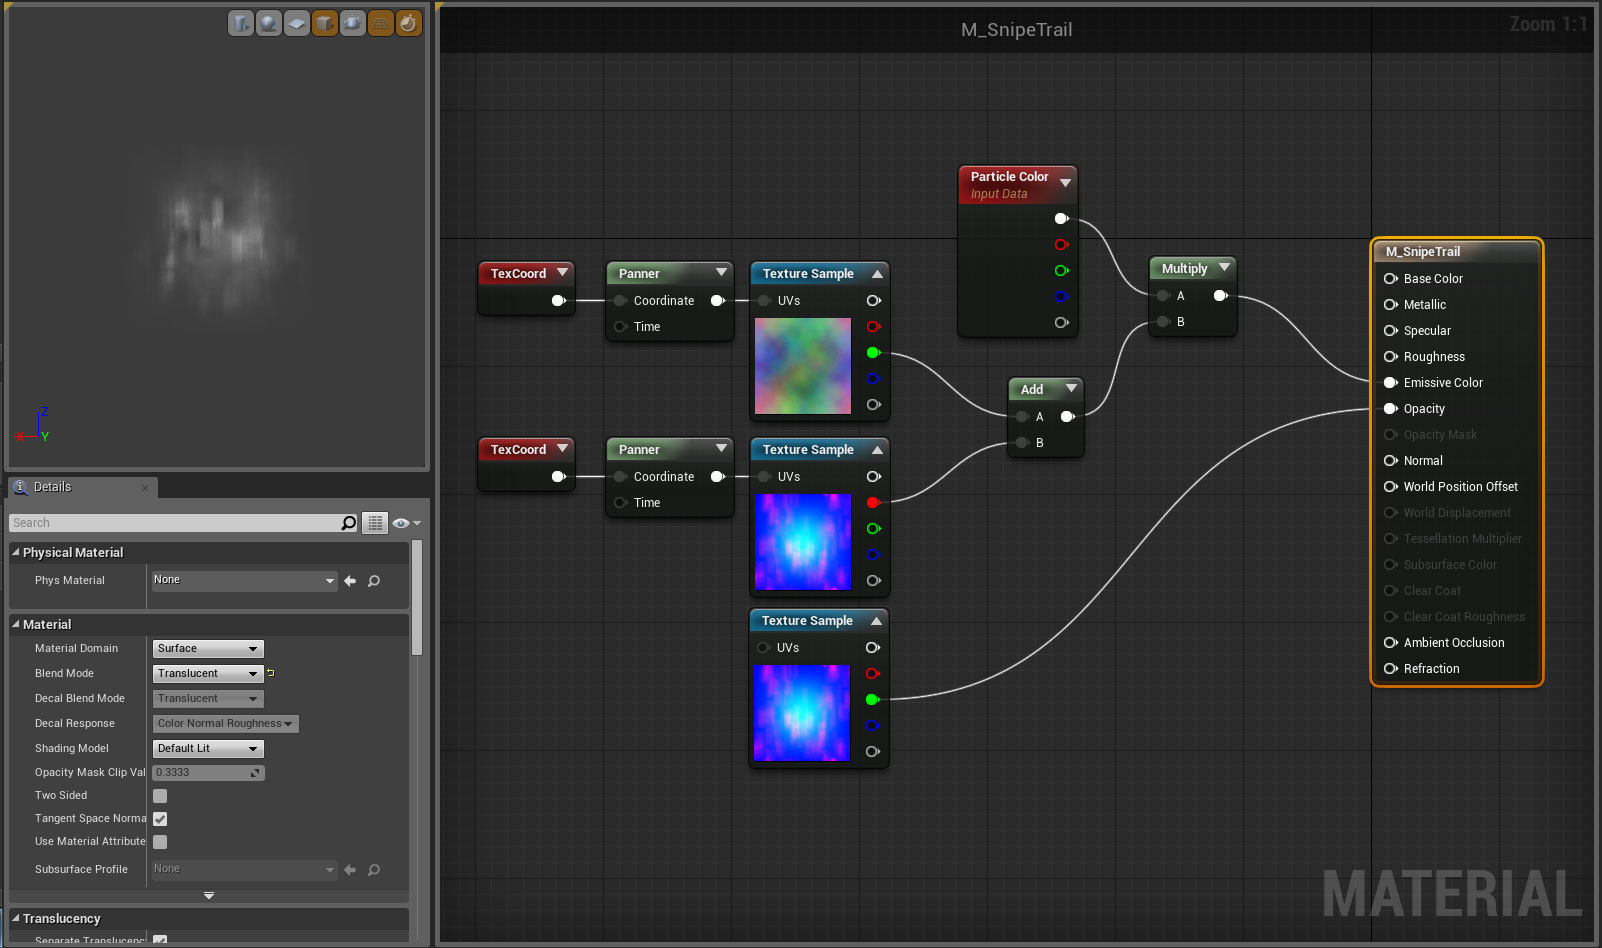The image size is (1602, 948).
Task: Select the custom mesh preview shape
Action: (353, 23)
